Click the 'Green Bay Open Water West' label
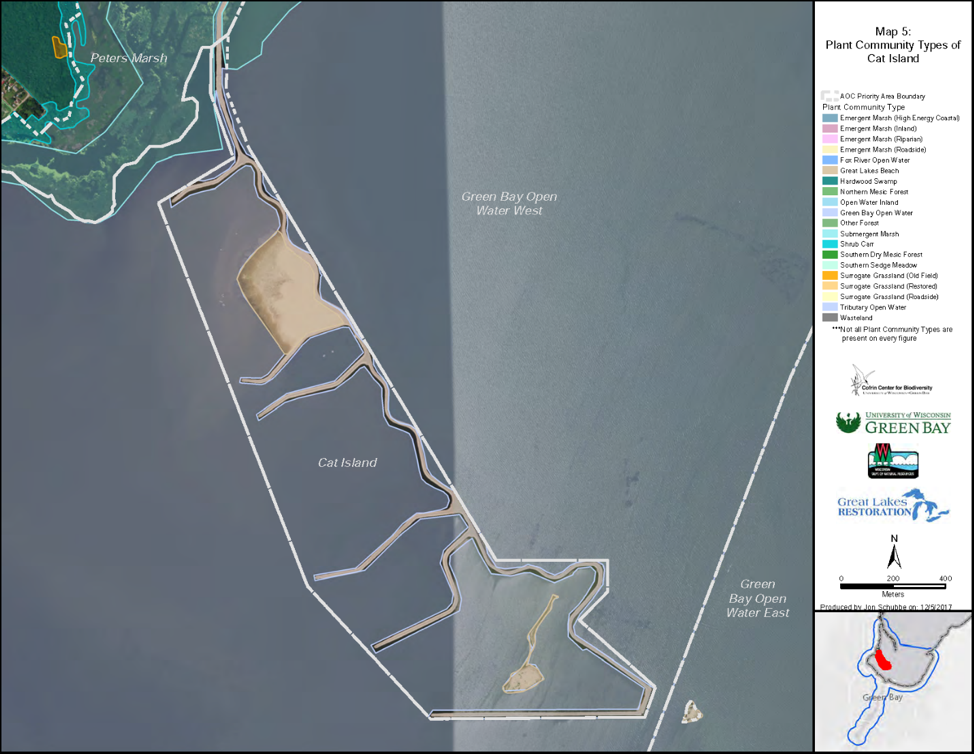The image size is (974, 754). tap(509, 204)
